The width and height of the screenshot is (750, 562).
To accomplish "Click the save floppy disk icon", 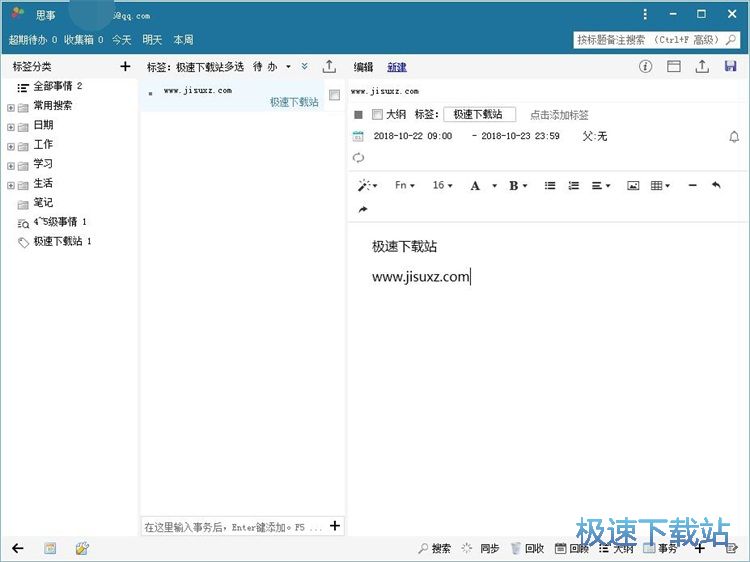I will (x=730, y=67).
